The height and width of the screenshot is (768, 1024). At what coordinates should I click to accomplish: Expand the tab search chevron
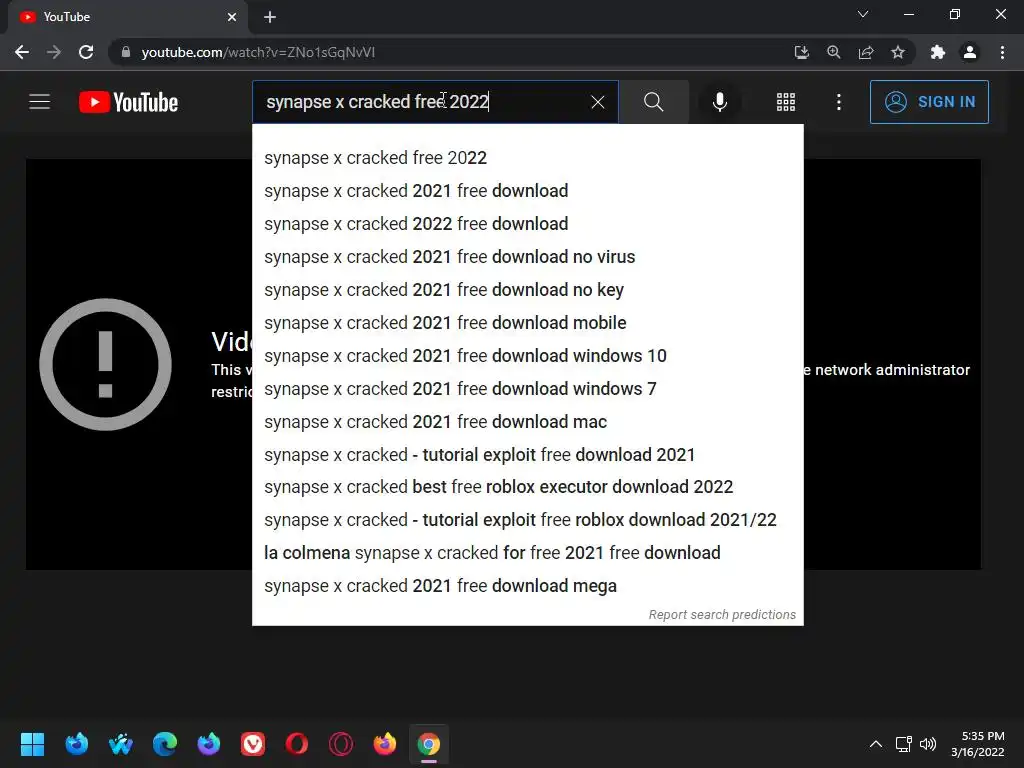click(863, 14)
